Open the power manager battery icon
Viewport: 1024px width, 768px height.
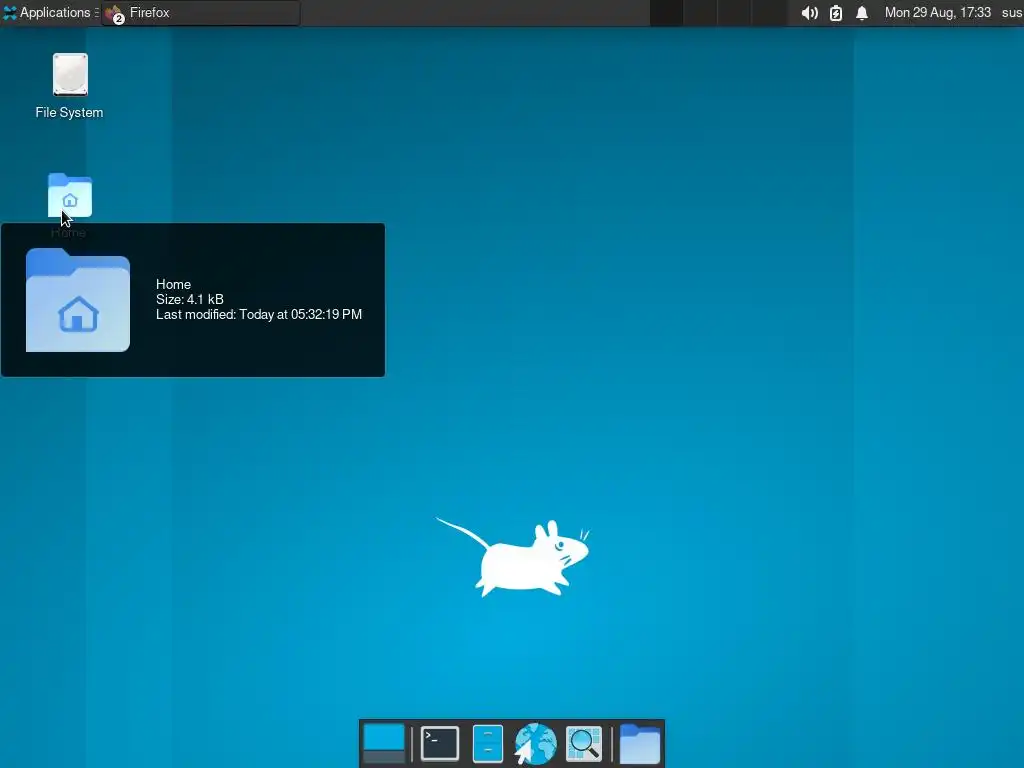pyautogui.click(x=836, y=13)
